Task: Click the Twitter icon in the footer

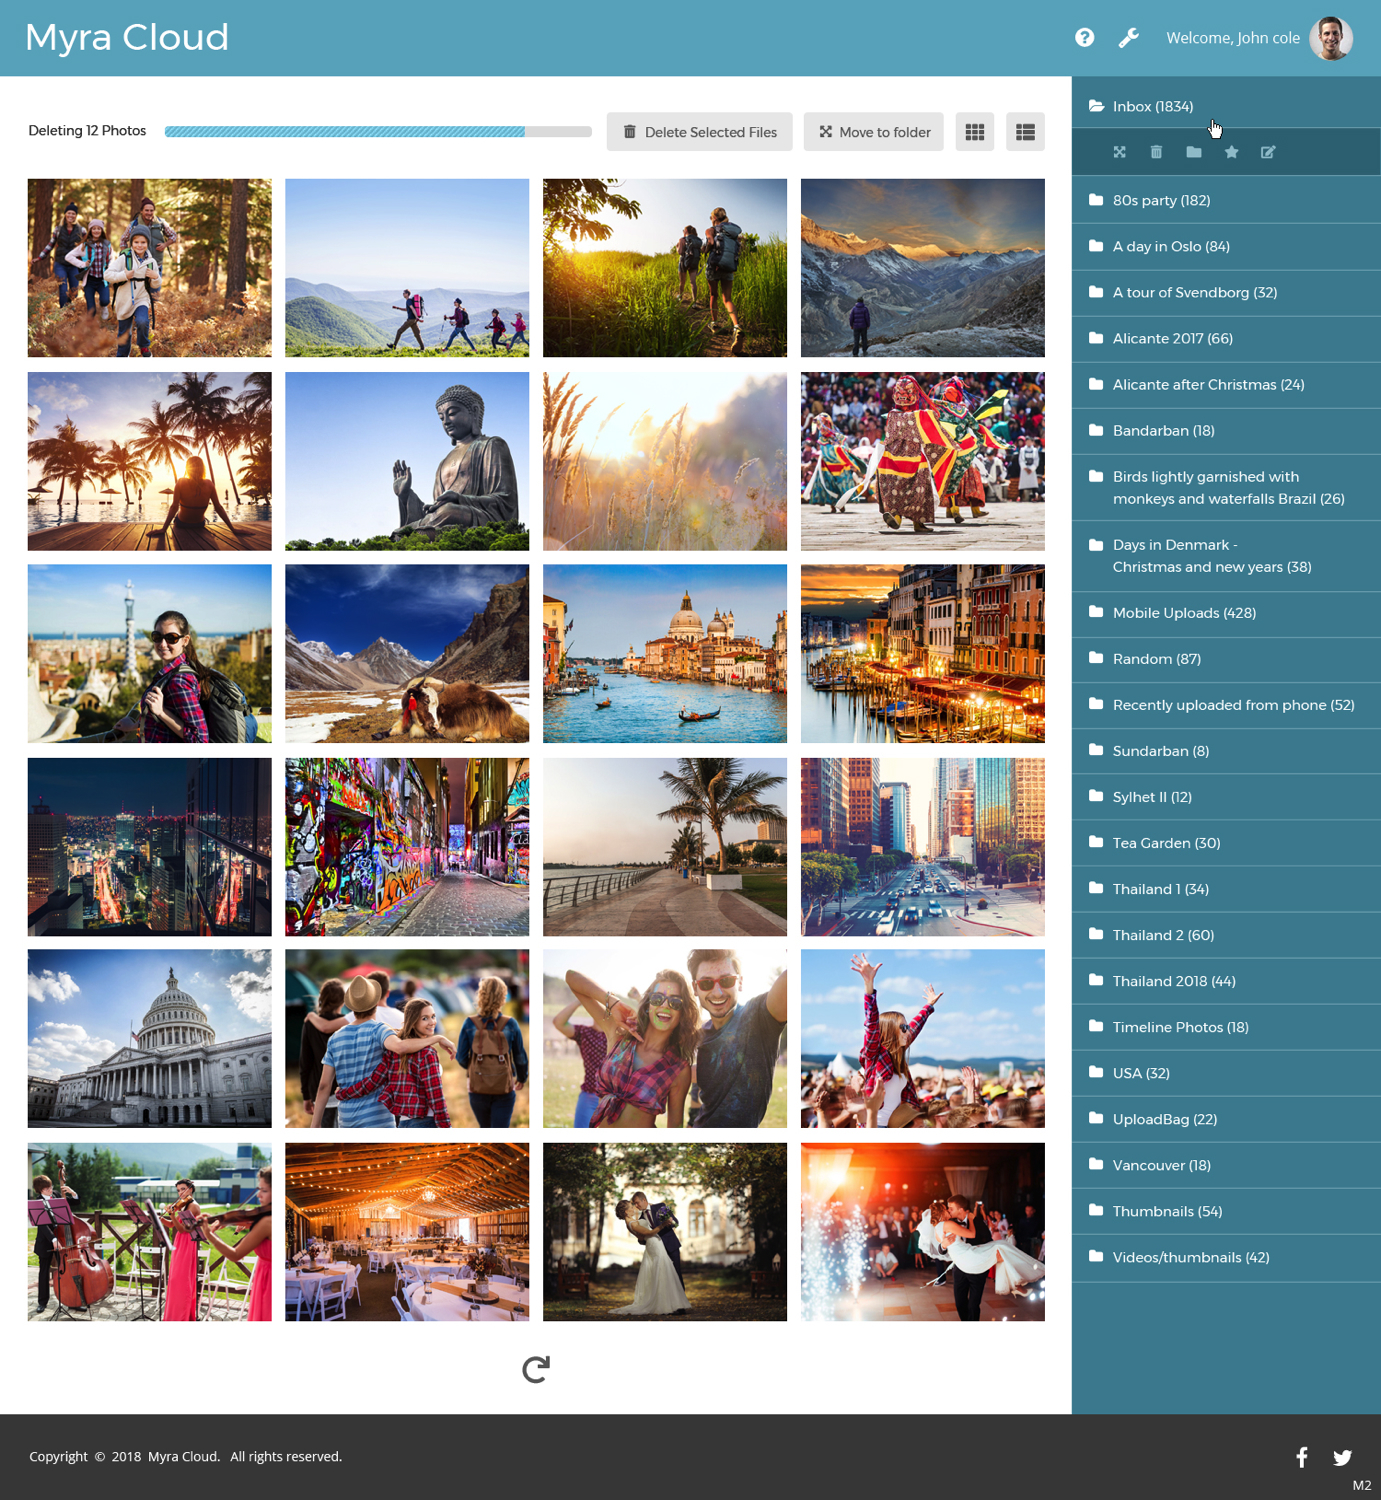Action: point(1343,1457)
